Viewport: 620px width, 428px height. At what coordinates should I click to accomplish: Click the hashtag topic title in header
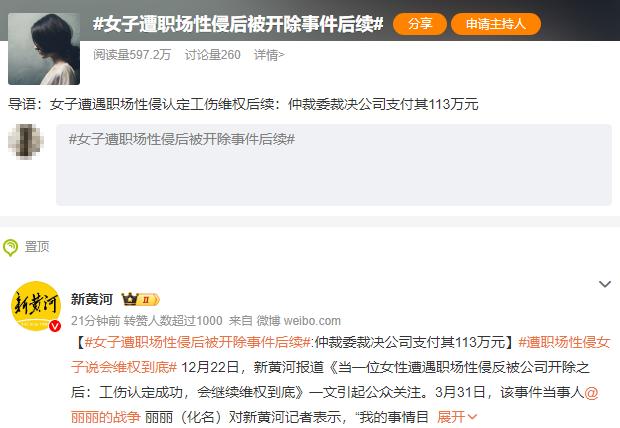(238, 24)
